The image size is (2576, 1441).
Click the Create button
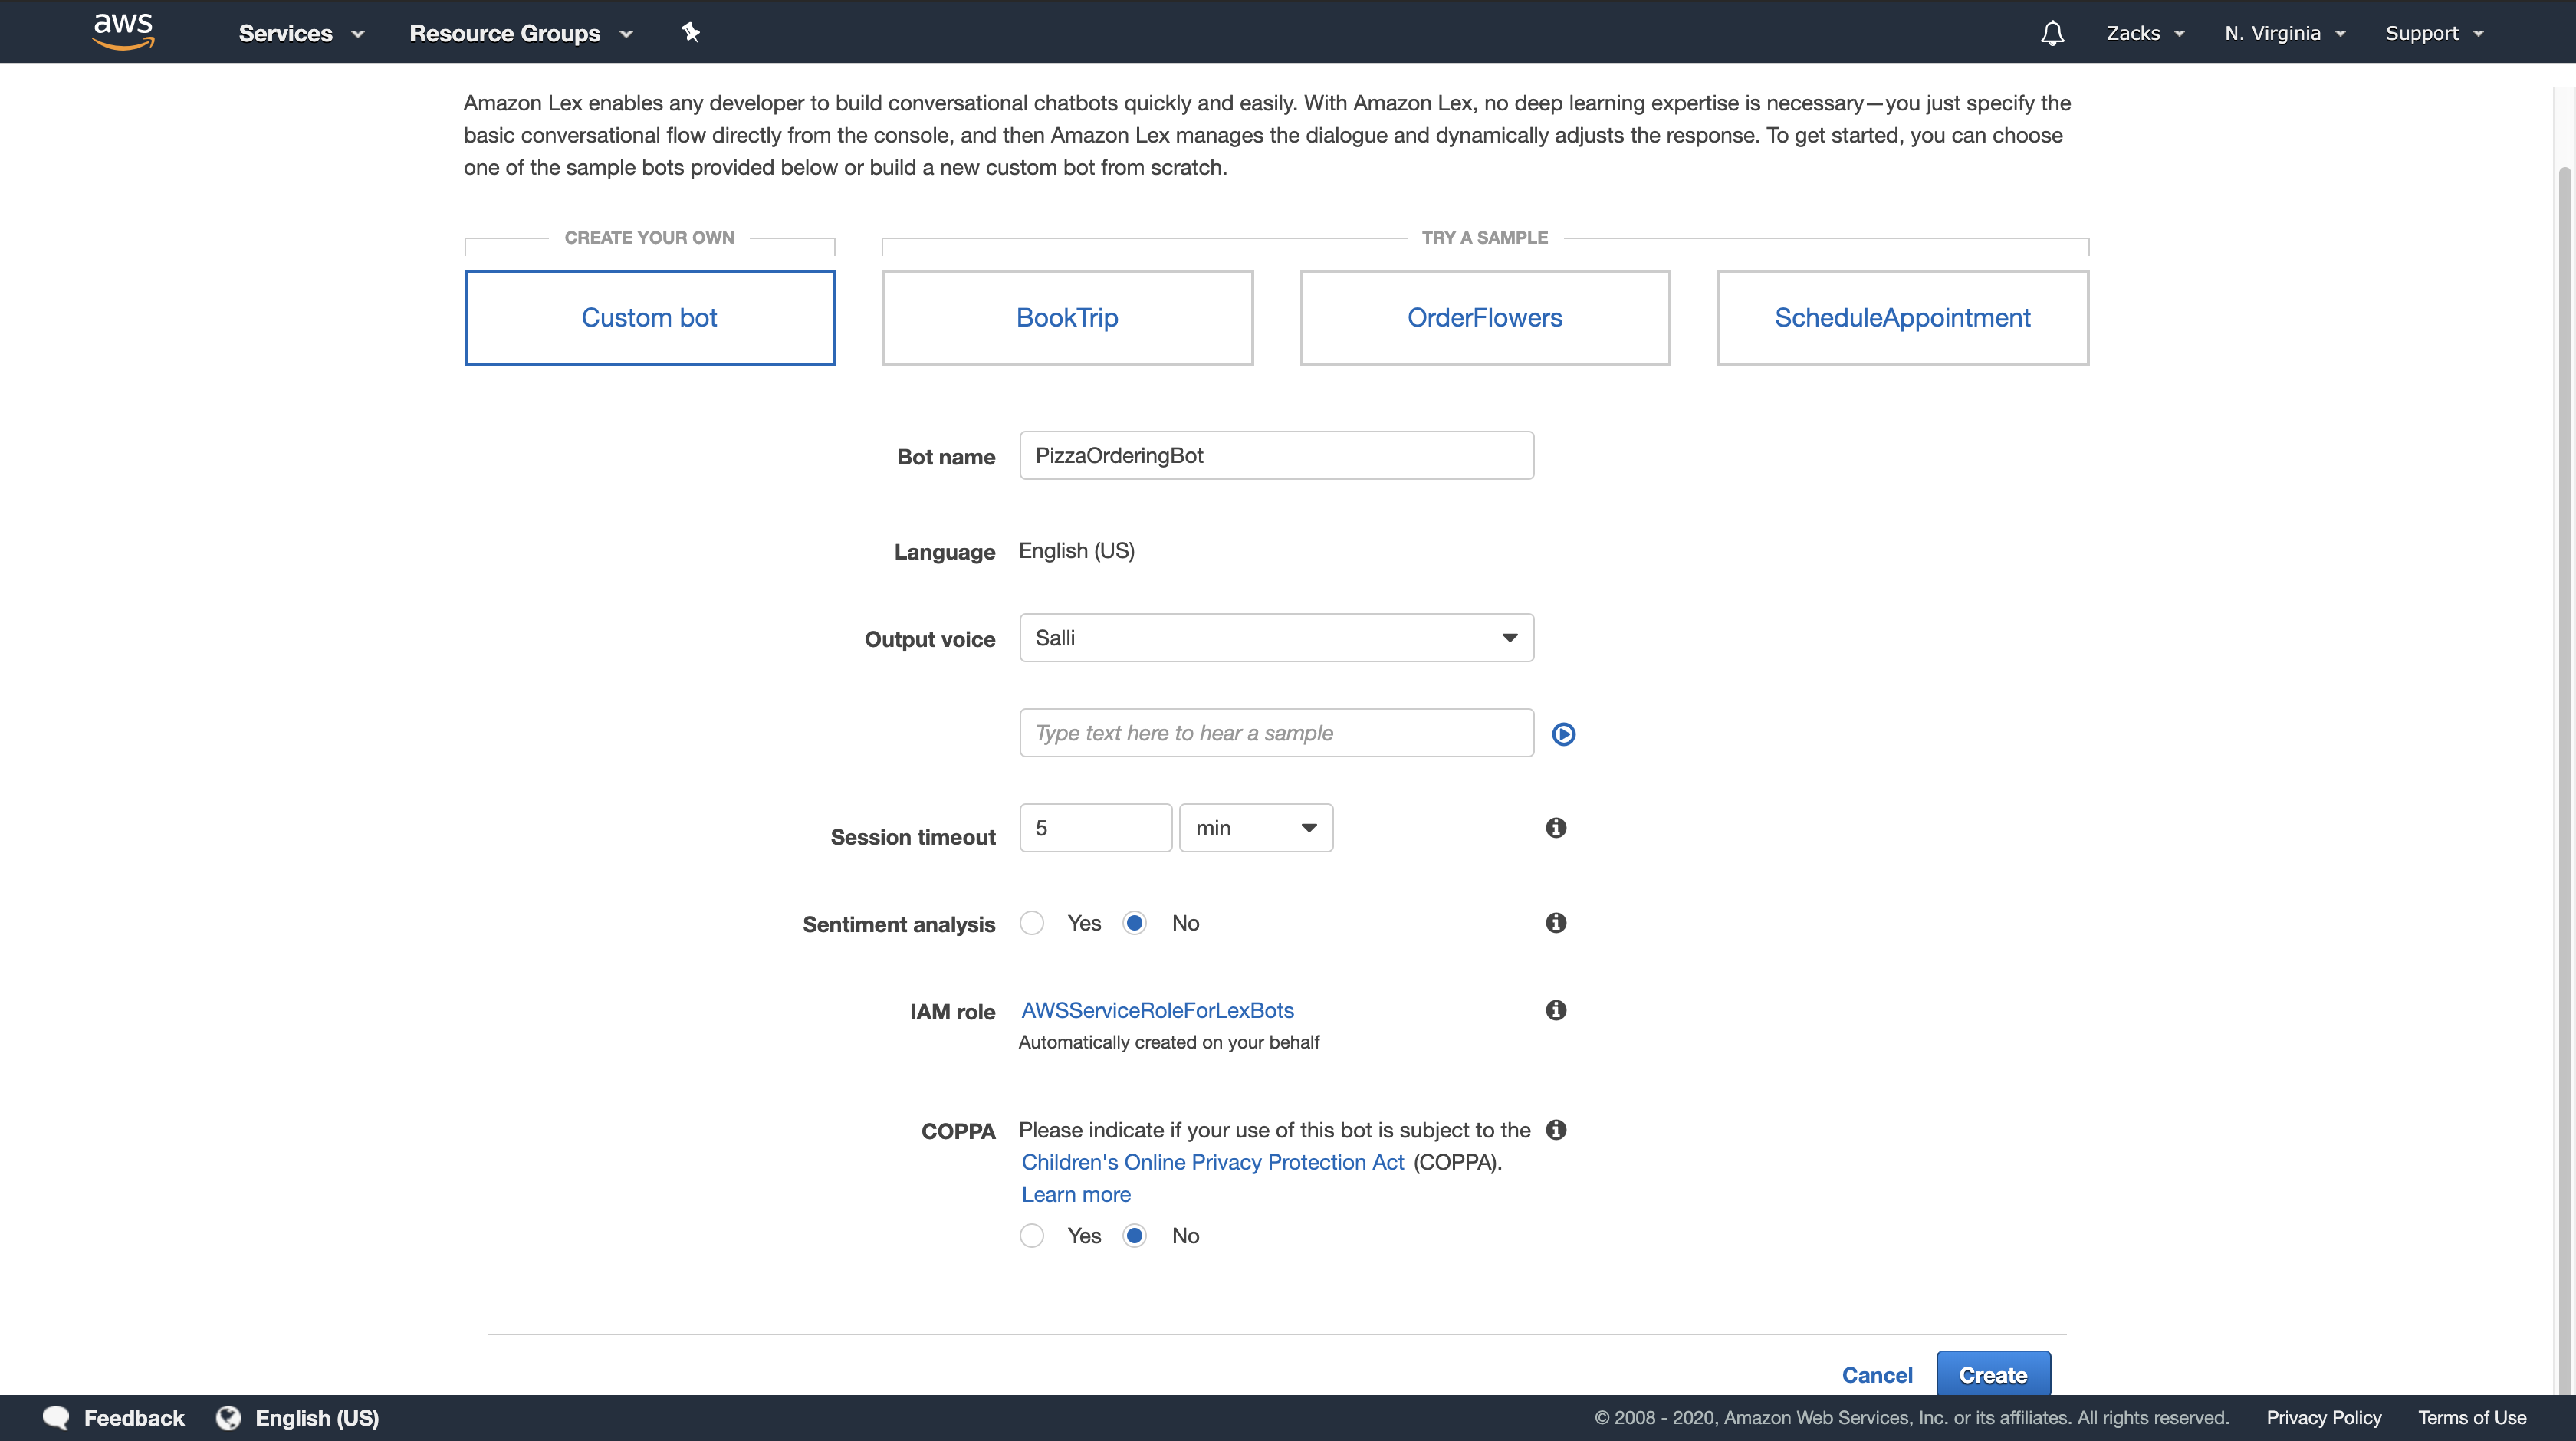(x=1992, y=1374)
